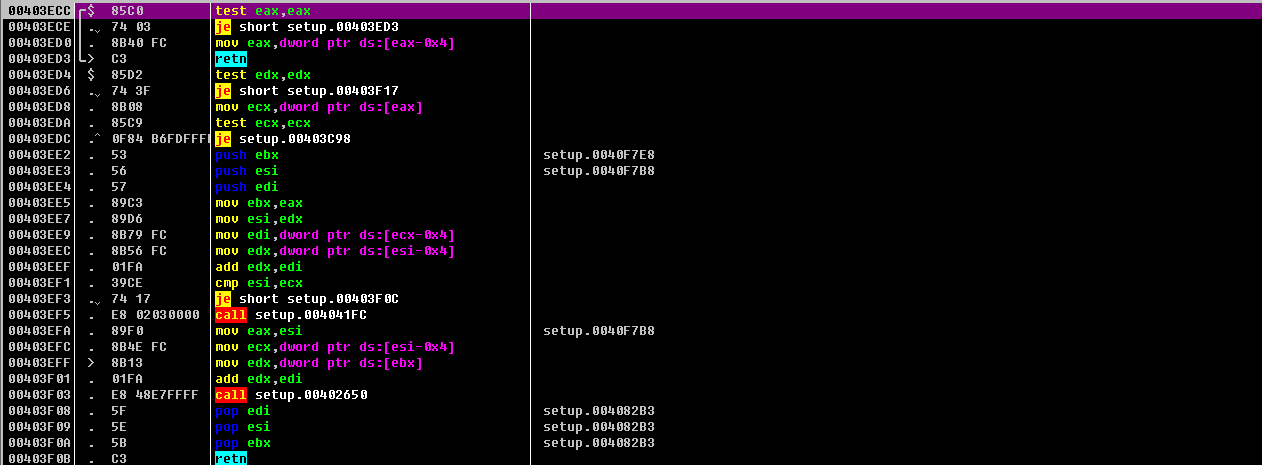Viewport: 1262px width, 465px height.
Task: Select 'mov edx,dword ptr ds:[esi-0x4]' instruction
Action: (335, 251)
